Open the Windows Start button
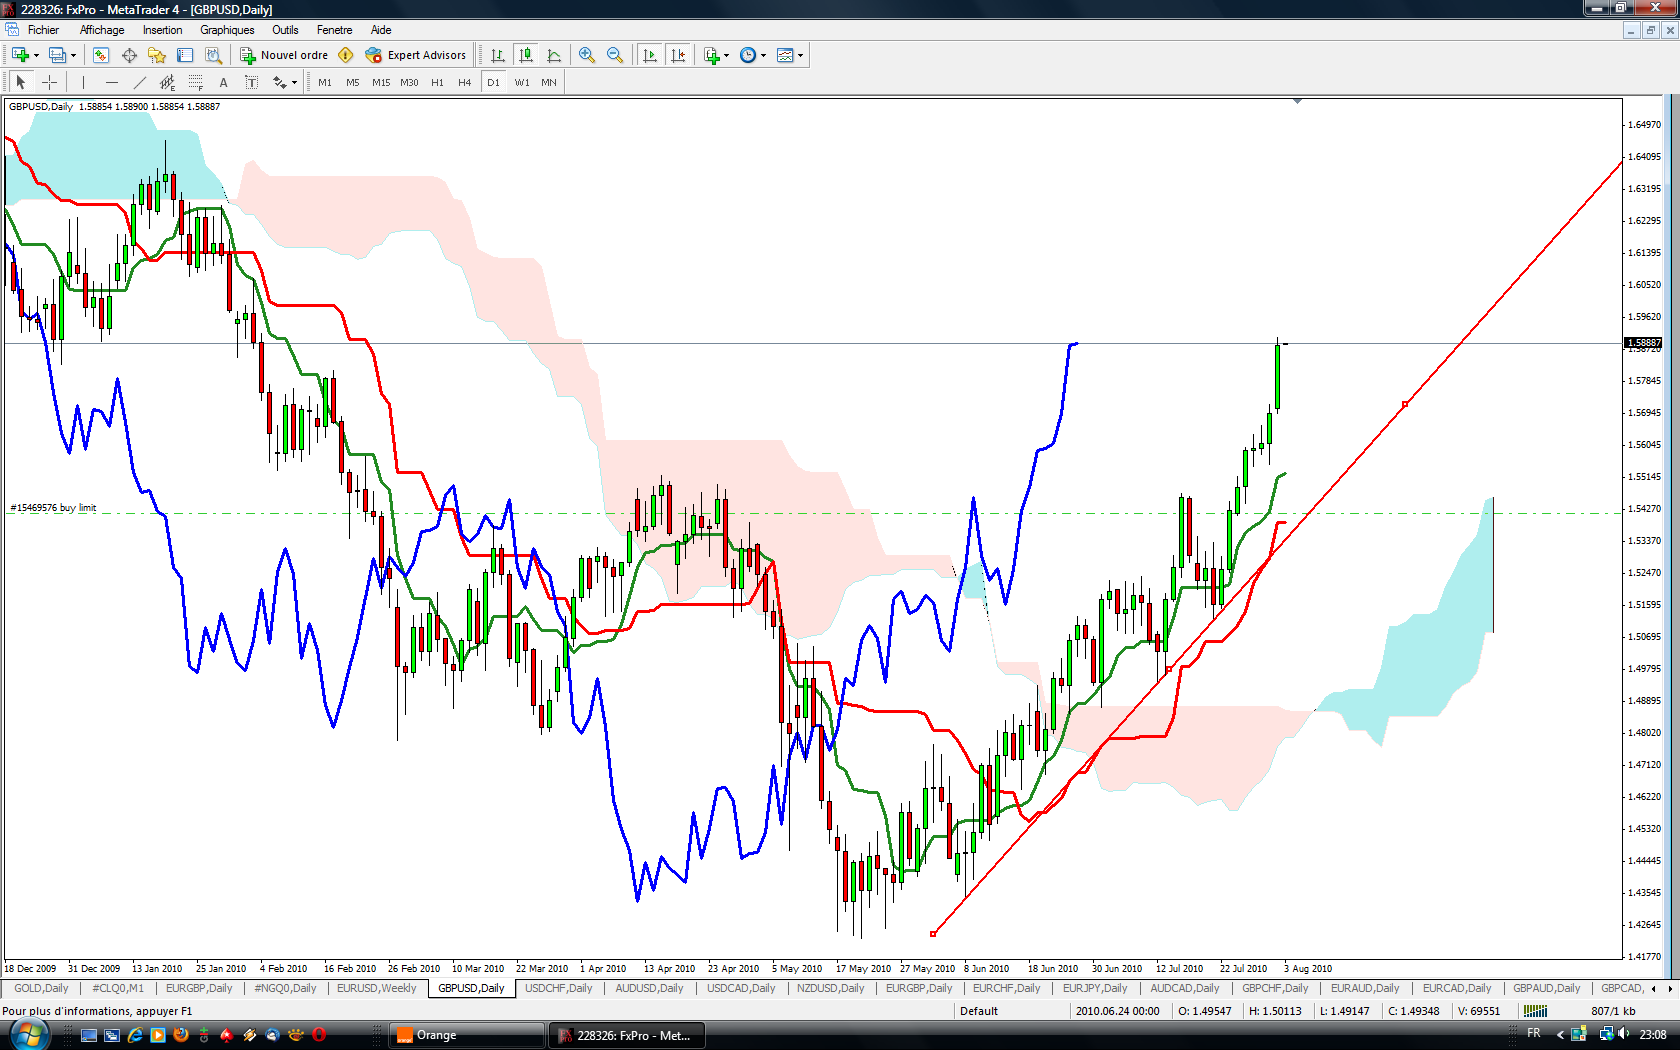1680x1050 pixels. coord(24,1035)
